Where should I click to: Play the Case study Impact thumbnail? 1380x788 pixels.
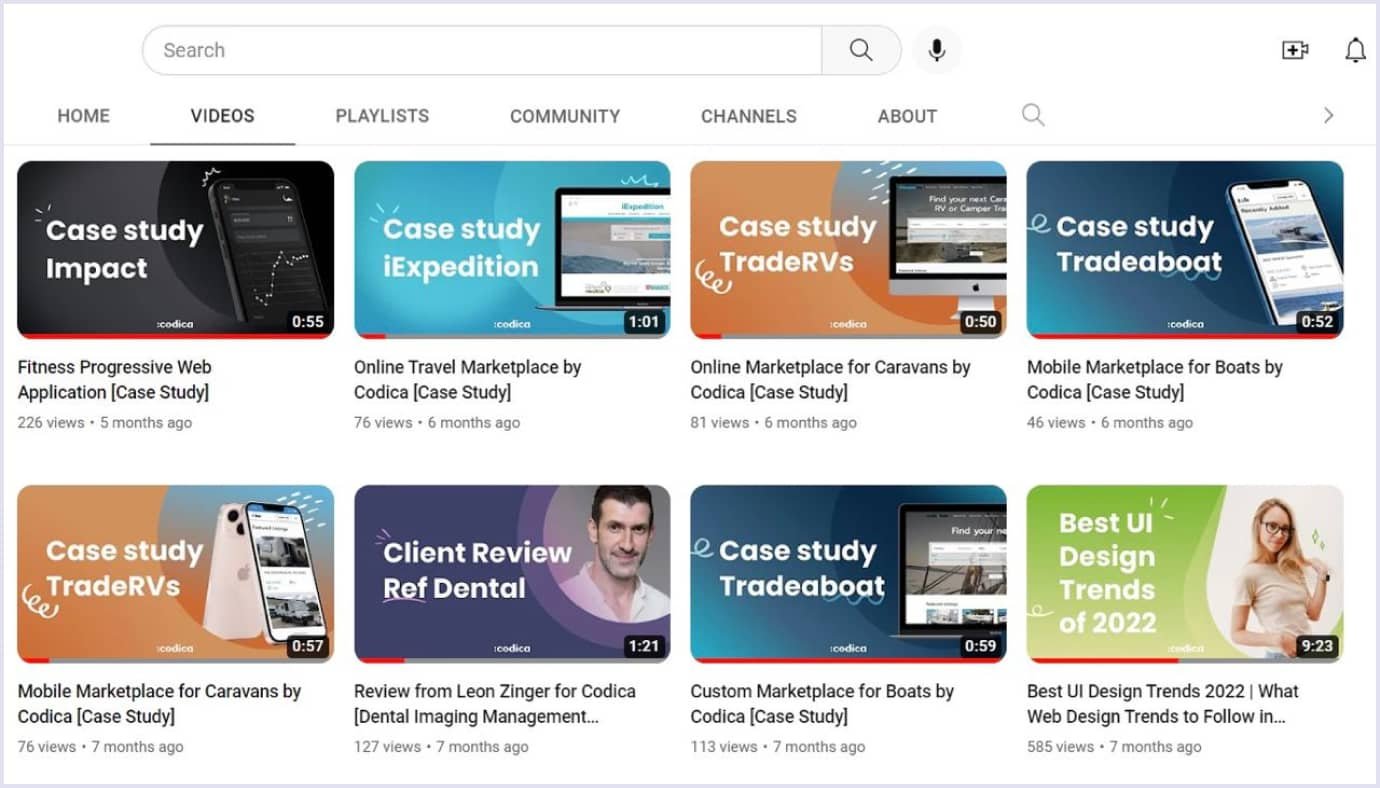point(176,250)
